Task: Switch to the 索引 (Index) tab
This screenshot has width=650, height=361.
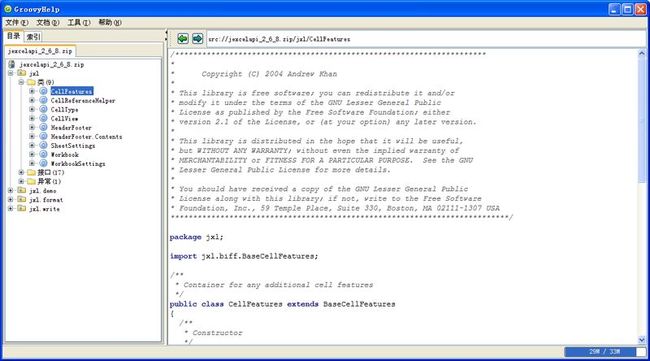Action: click(33, 37)
